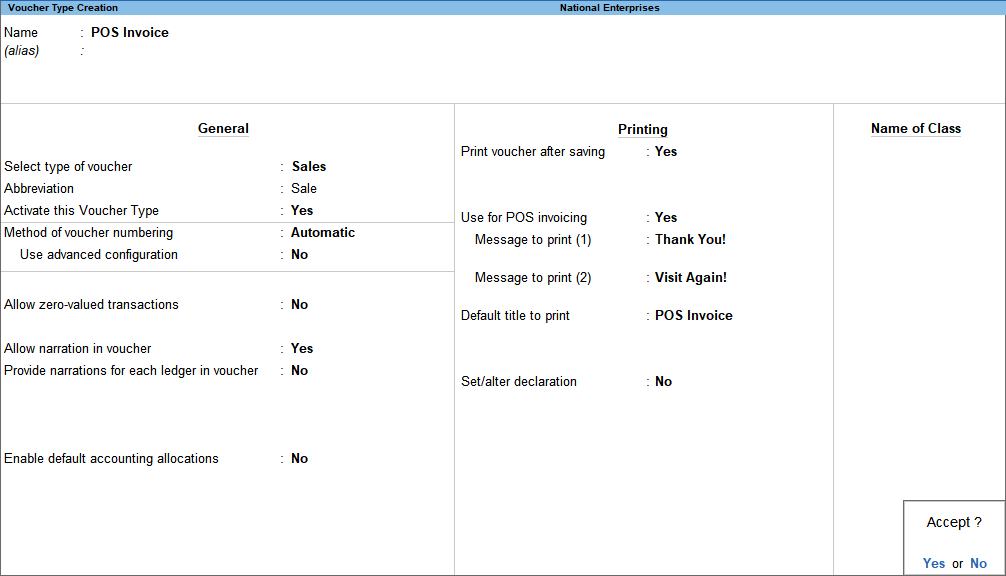Edit Message to print (1) Thank You!
The height and width of the screenshot is (576, 1006).
click(x=690, y=239)
